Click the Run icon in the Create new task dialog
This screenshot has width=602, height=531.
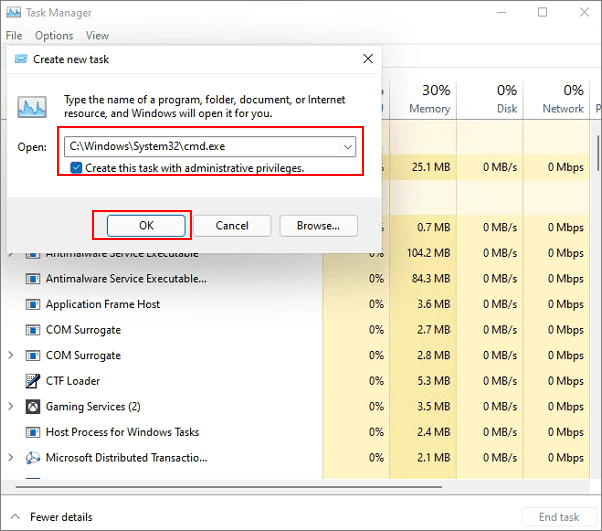click(x=32, y=107)
